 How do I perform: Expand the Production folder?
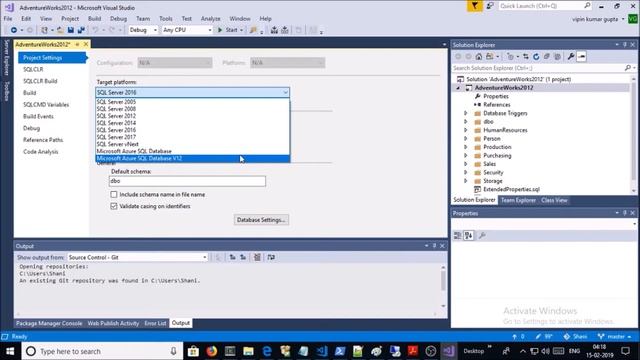click(x=466, y=147)
